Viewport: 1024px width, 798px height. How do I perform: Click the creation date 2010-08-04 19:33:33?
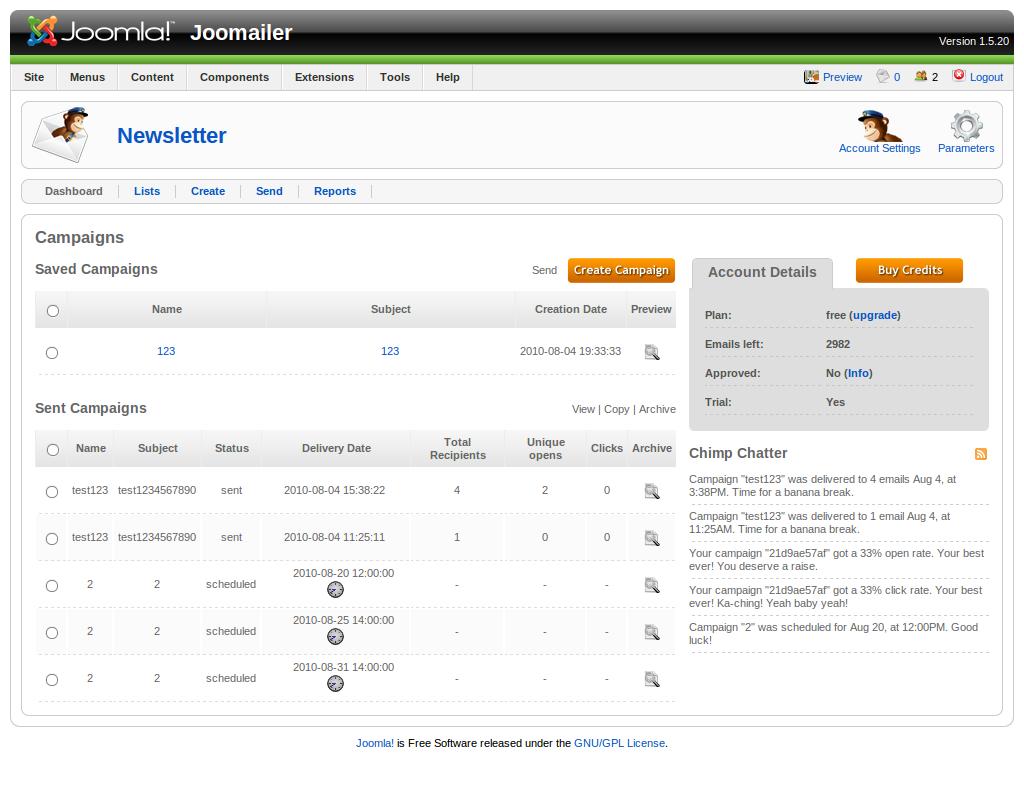click(x=570, y=351)
